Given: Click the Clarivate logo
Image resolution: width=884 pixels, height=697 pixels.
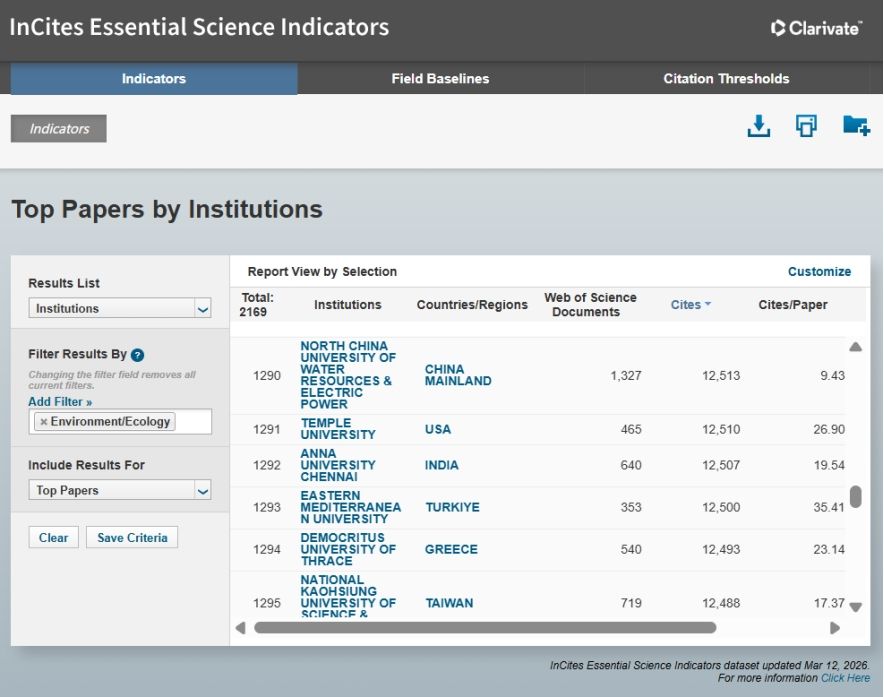Looking at the screenshot, I should [x=816, y=29].
